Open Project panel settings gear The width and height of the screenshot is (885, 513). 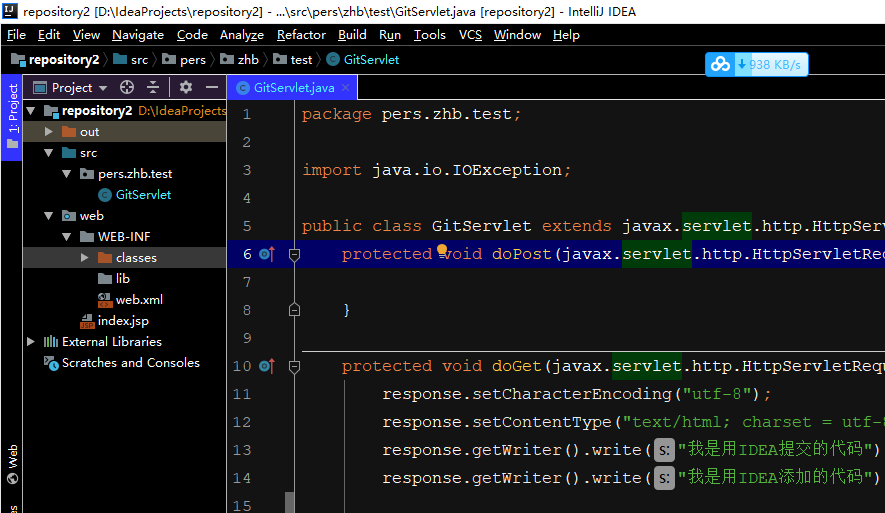pyautogui.click(x=186, y=87)
